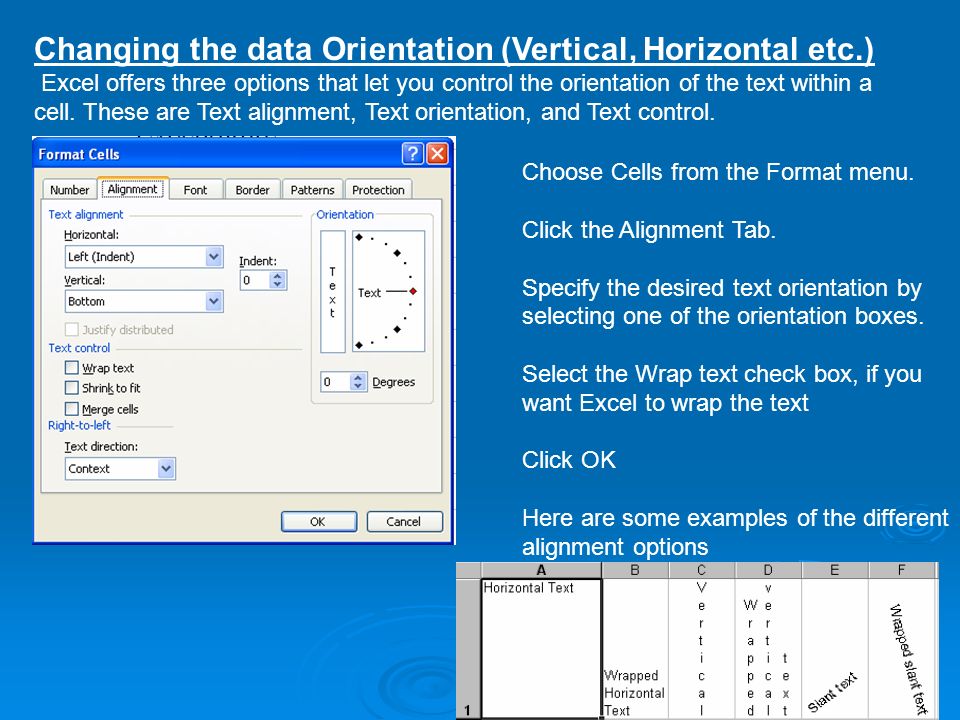960x720 pixels.
Task: Click the 'Text alignment' group label
Action: [86, 214]
